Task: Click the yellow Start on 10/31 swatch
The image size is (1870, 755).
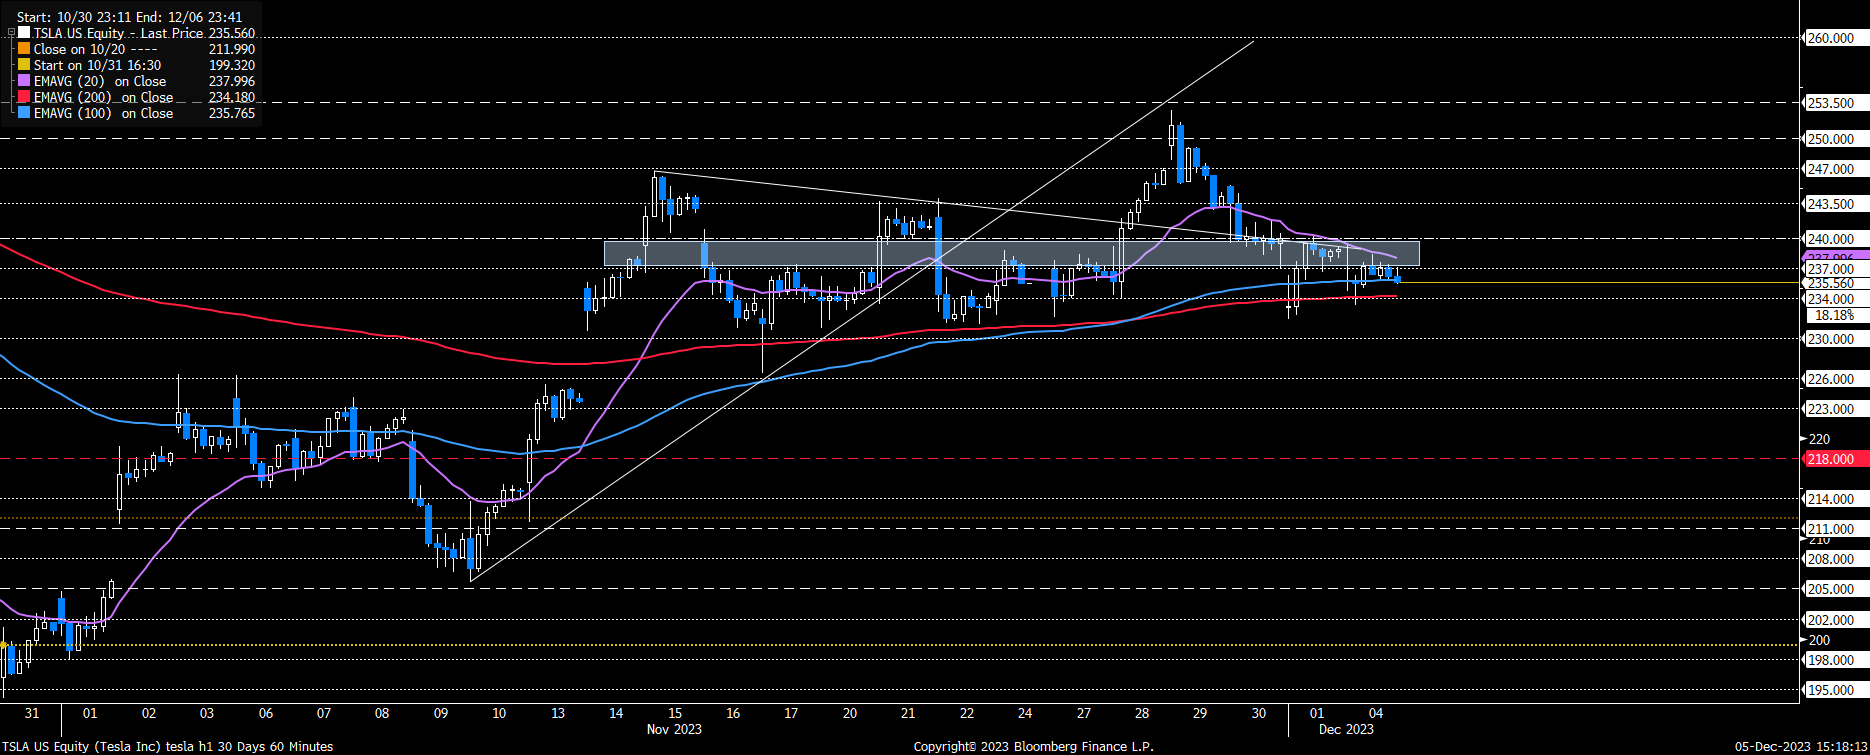Action: (x=24, y=65)
